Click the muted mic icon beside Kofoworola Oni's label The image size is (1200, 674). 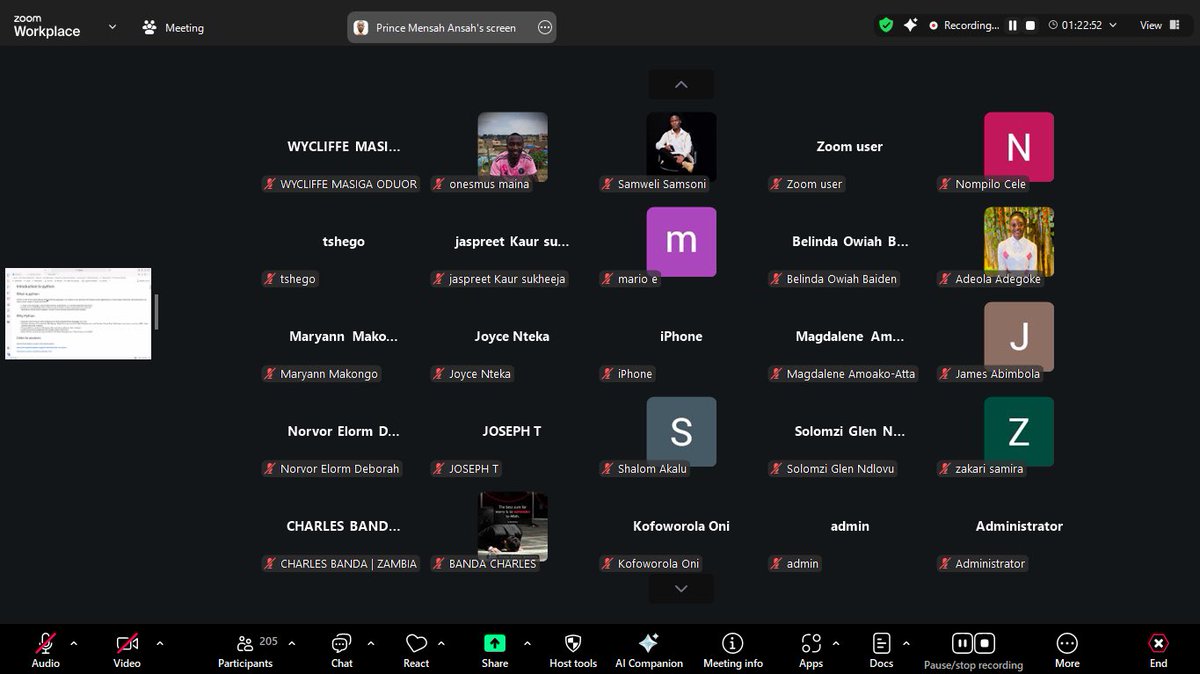pyautogui.click(x=607, y=564)
